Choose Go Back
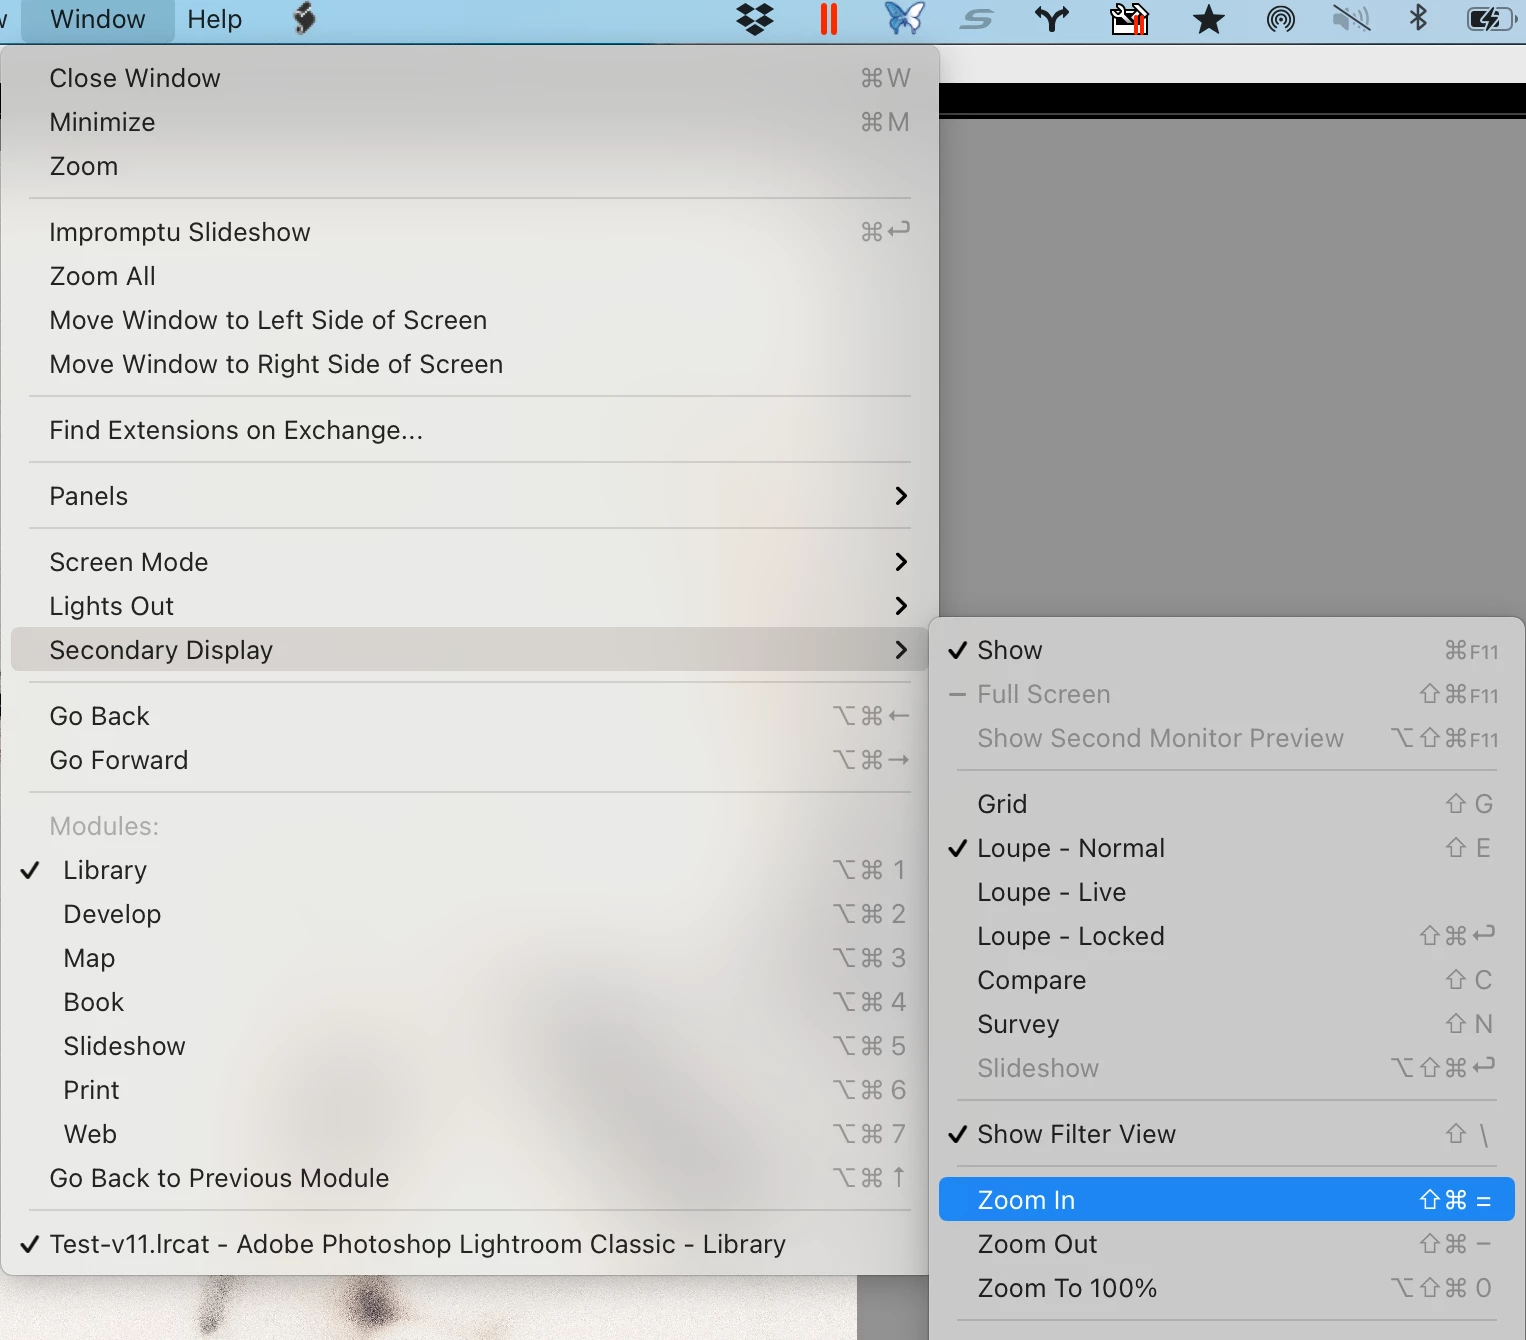This screenshot has height=1340, width=1526. pyautogui.click(x=470, y=716)
